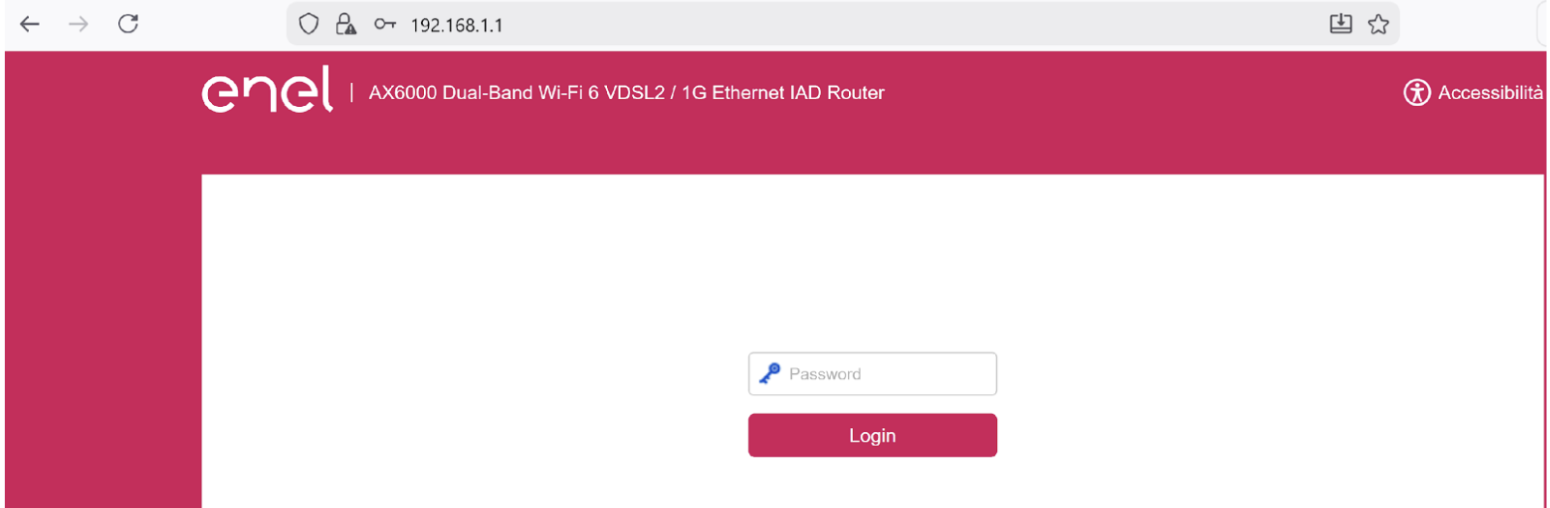The height and width of the screenshot is (508, 1550).
Task: Click the AX6000 Dual-Band router title
Action: pos(626,93)
